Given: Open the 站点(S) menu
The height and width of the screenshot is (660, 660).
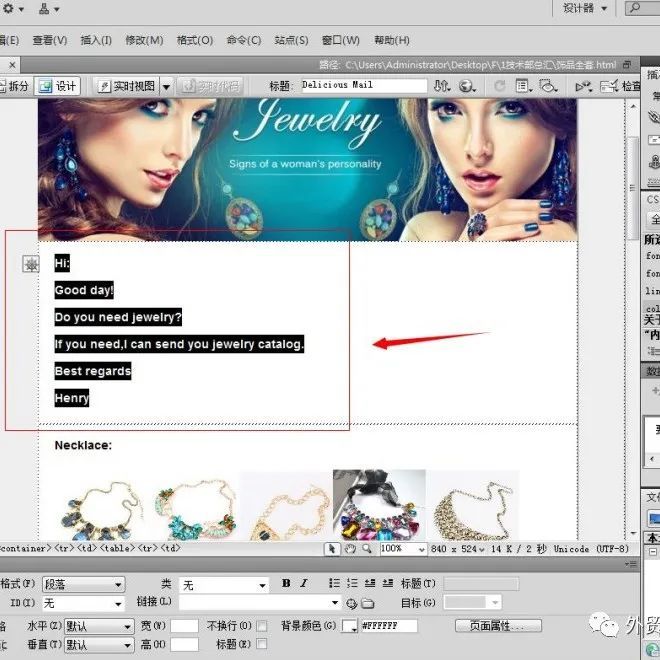Looking at the screenshot, I should [291, 40].
